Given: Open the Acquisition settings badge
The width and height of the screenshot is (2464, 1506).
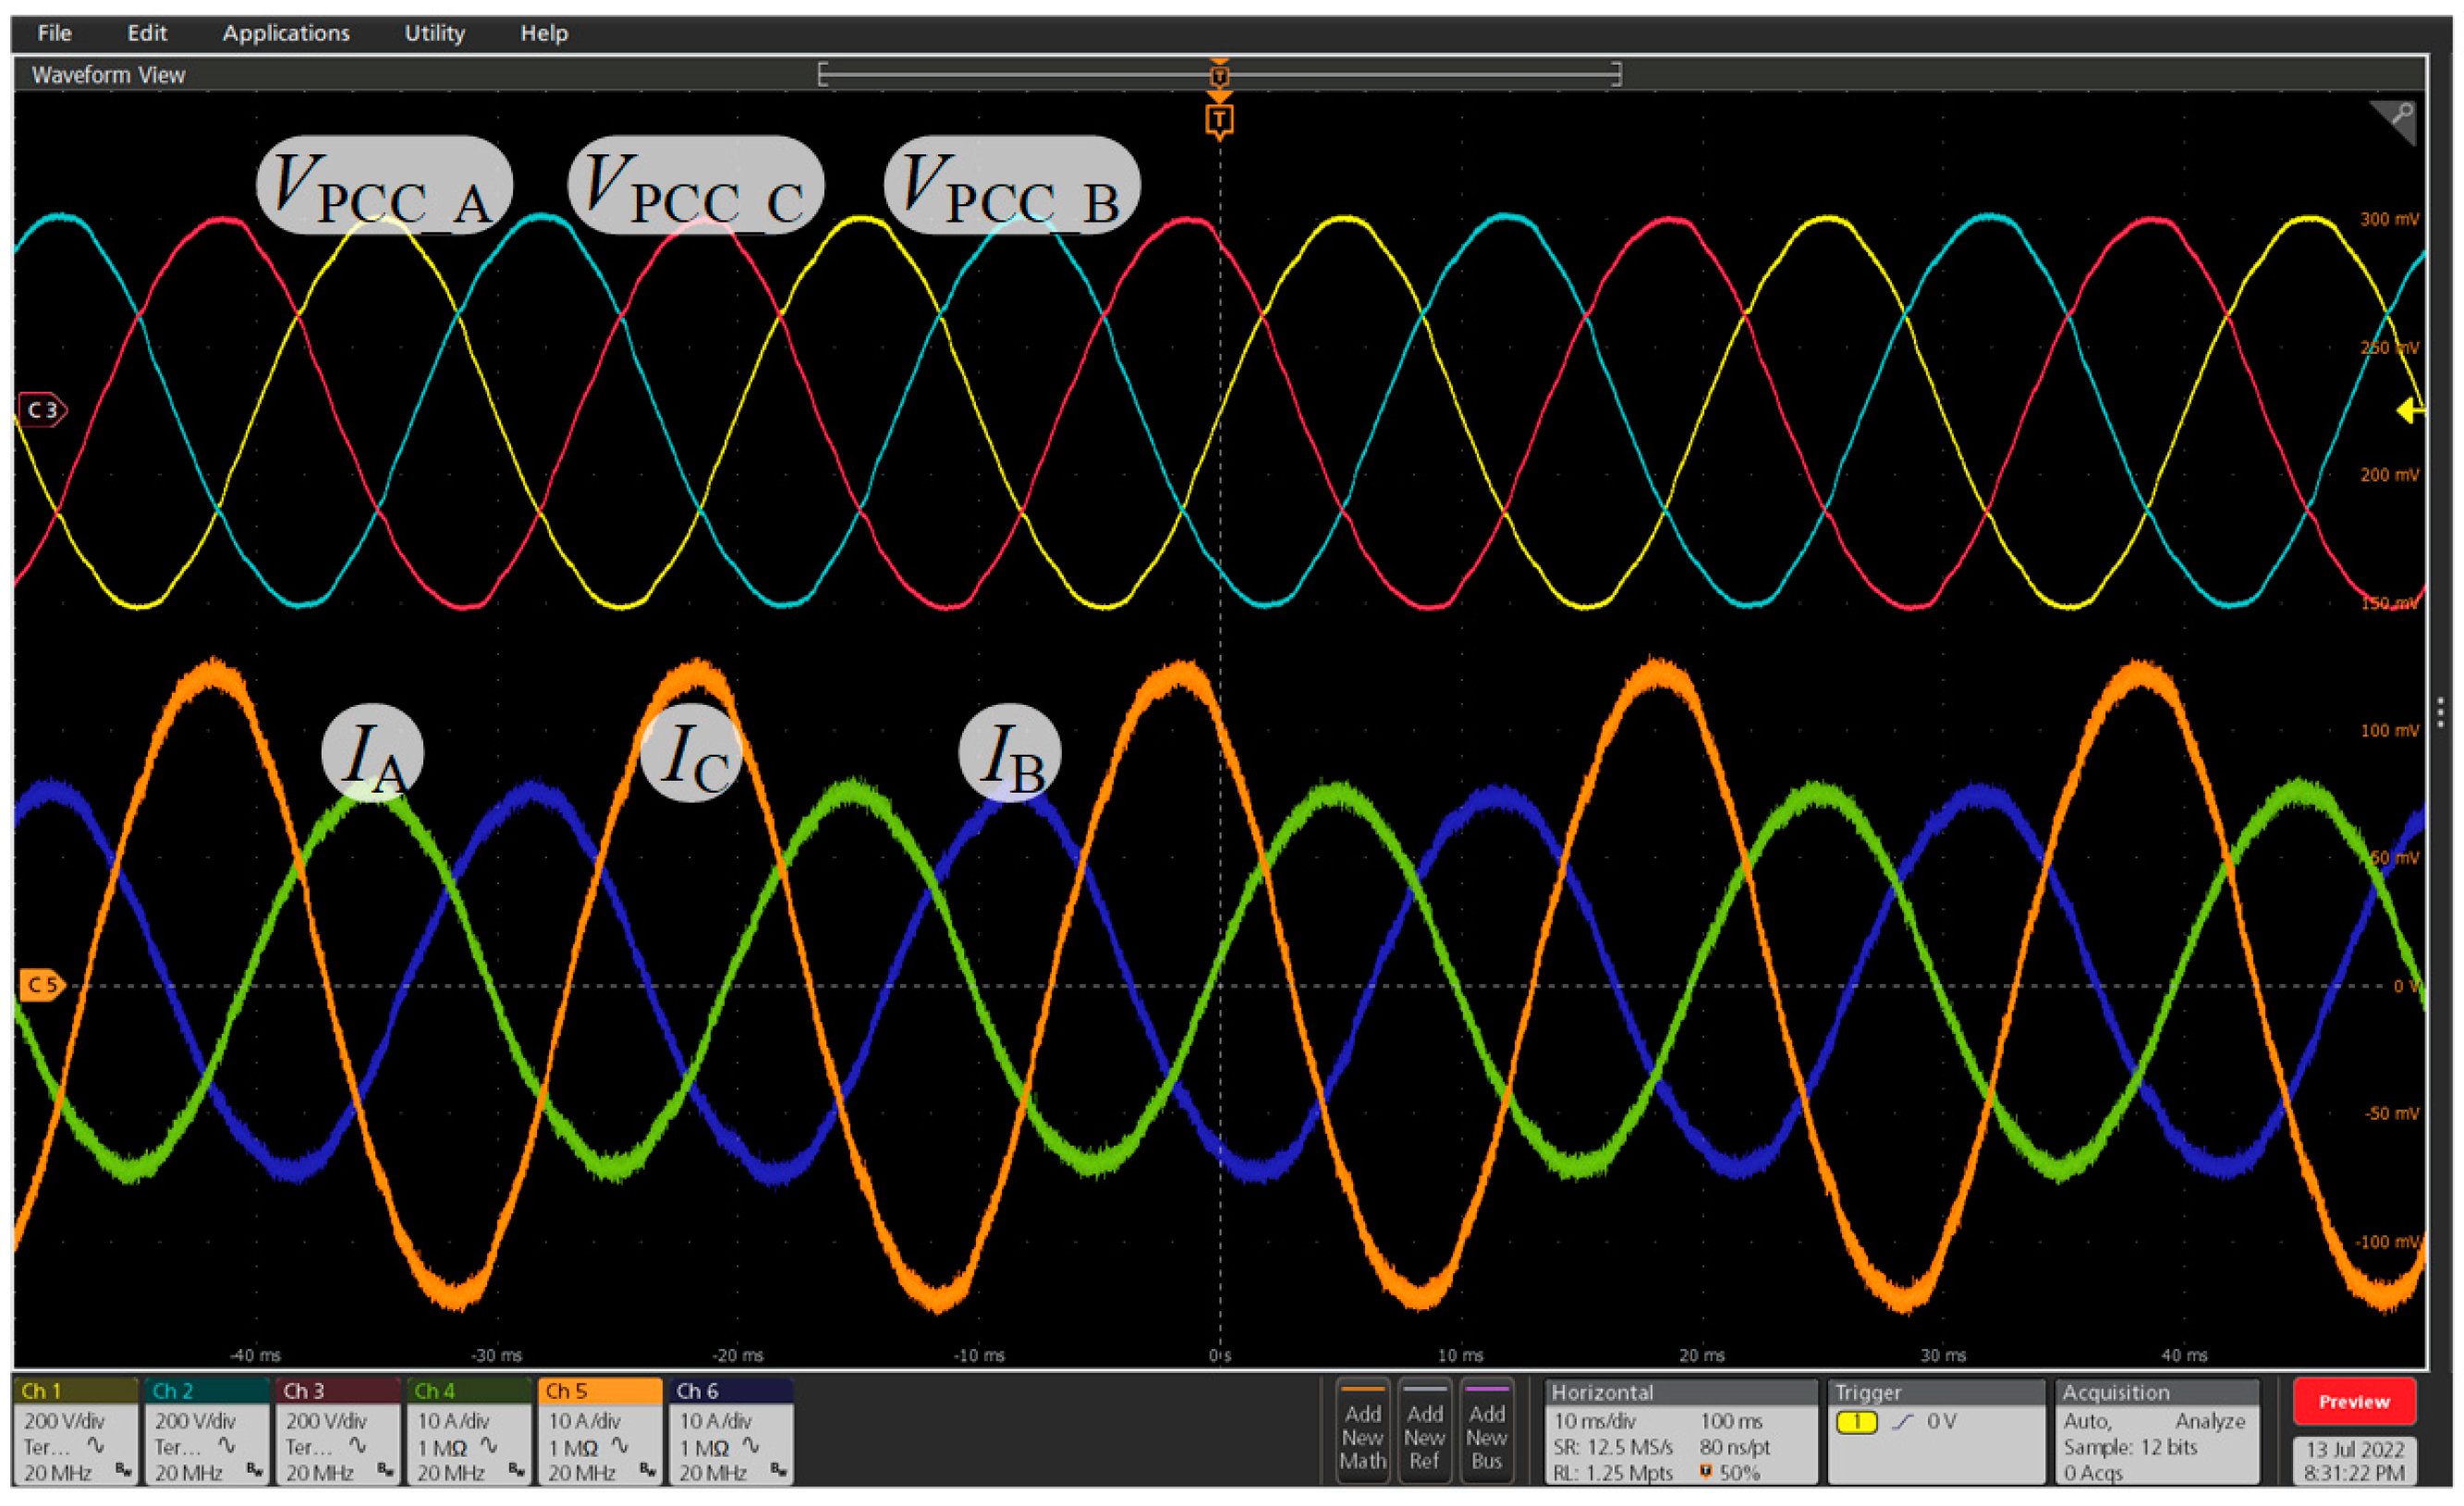Looking at the screenshot, I should (x=2156, y=1431).
